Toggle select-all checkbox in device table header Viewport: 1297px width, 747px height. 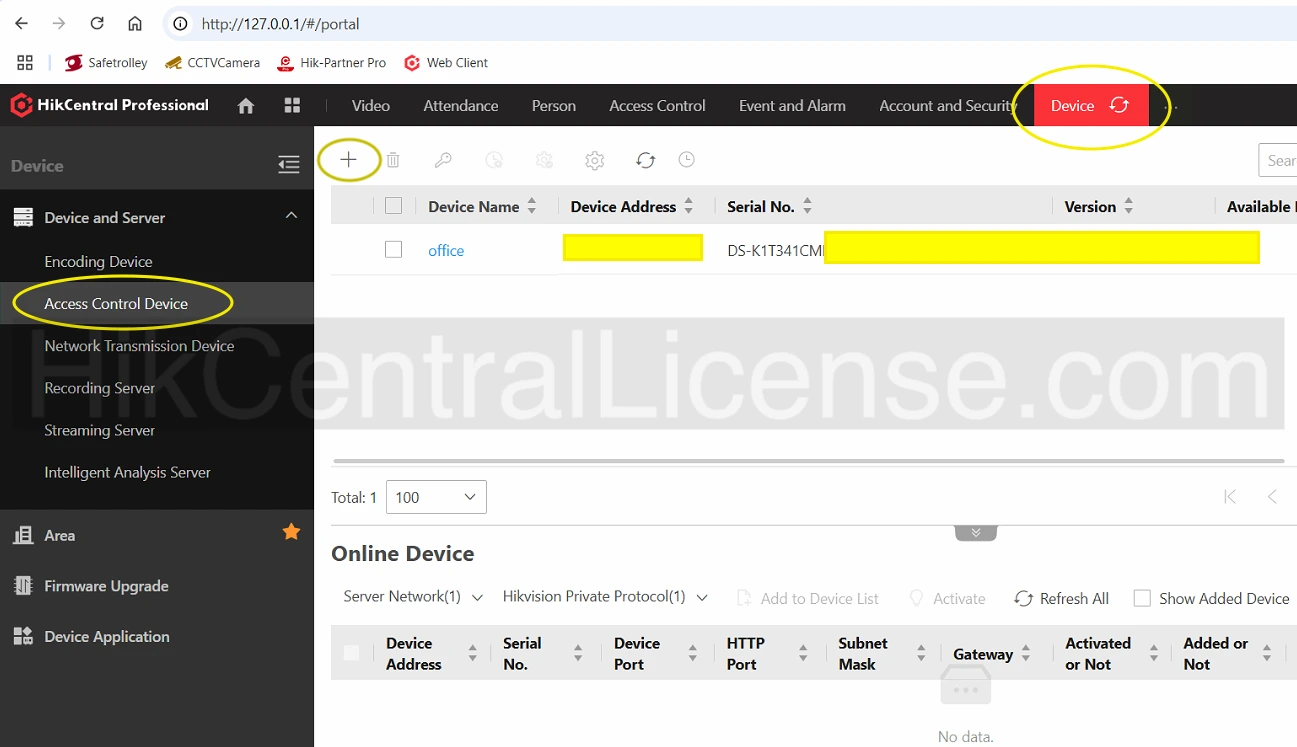(393, 205)
